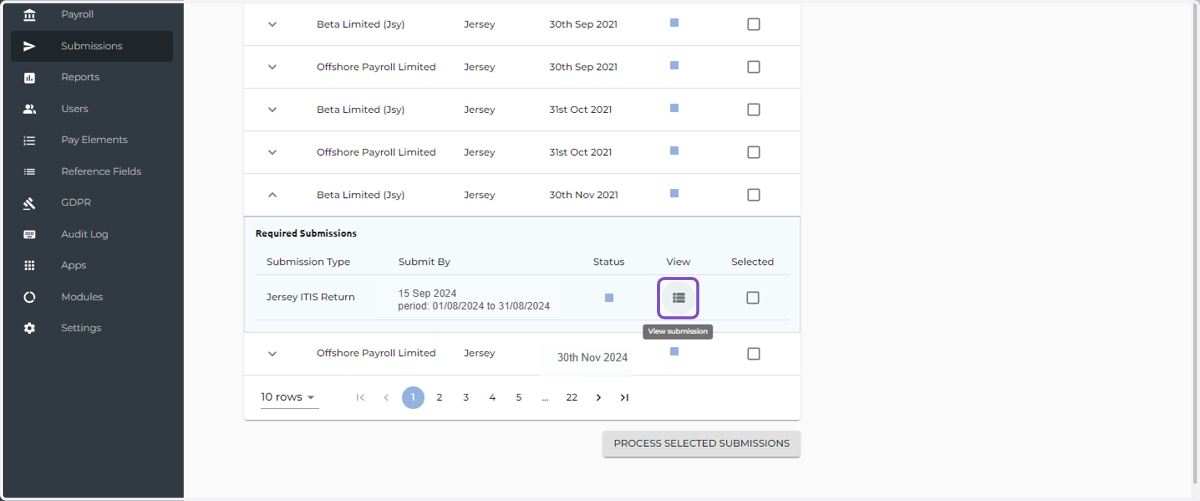Click the Submission Type column header
The height and width of the screenshot is (501, 1200).
pyautogui.click(x=308, y=262)
